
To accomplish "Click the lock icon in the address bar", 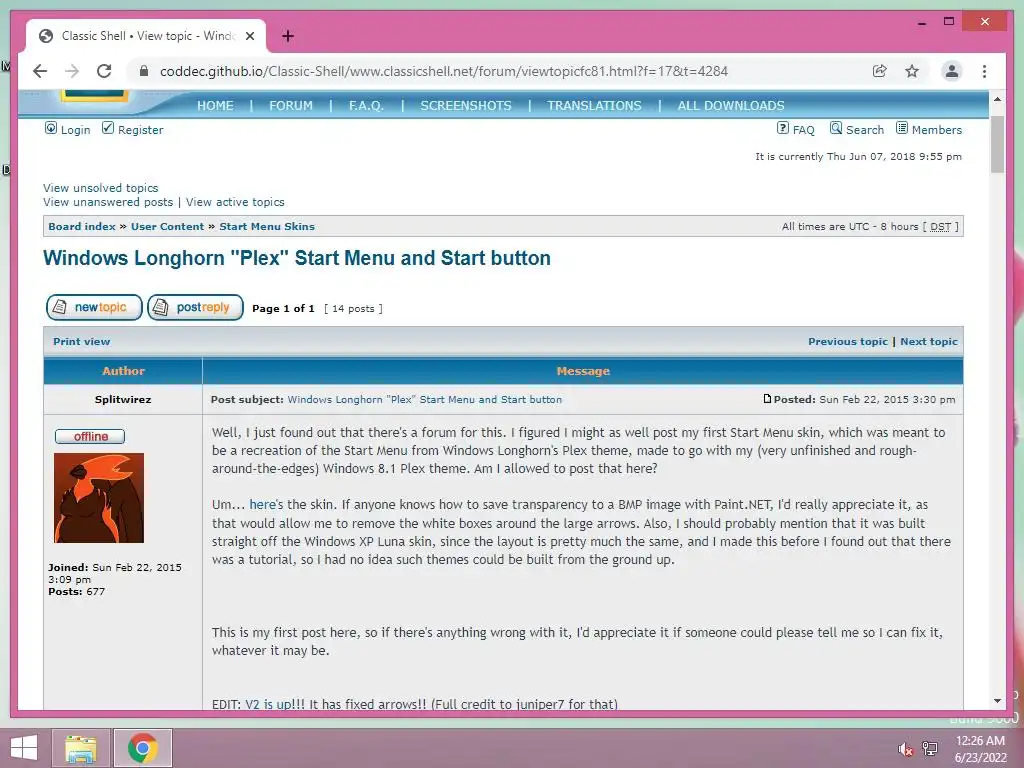I will (x=144, y=71).
